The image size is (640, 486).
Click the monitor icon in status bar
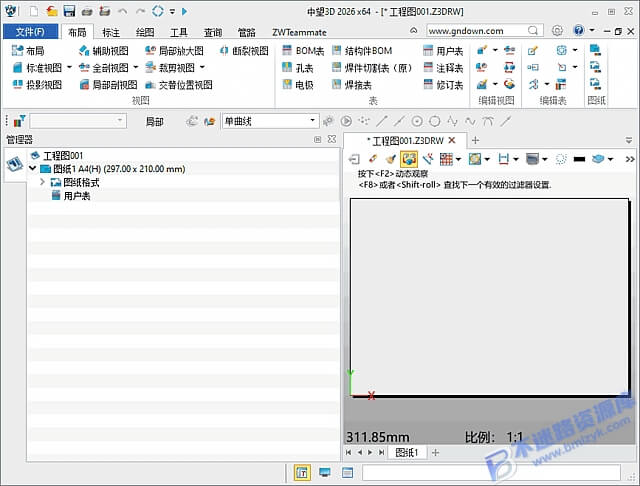[x=325, y=473]
